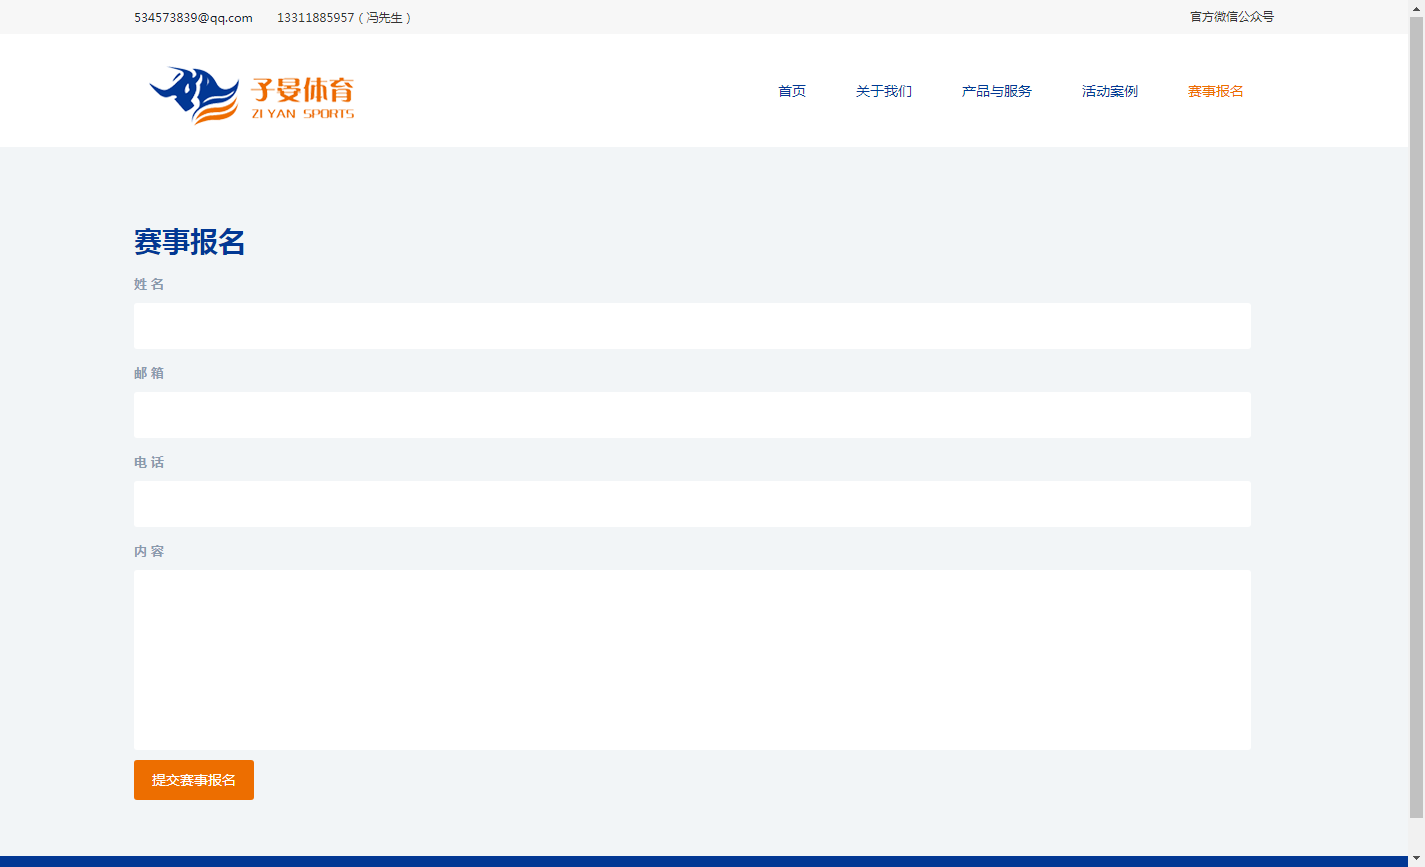
Task: Focus the 姓名 input field
Action: 692,326
